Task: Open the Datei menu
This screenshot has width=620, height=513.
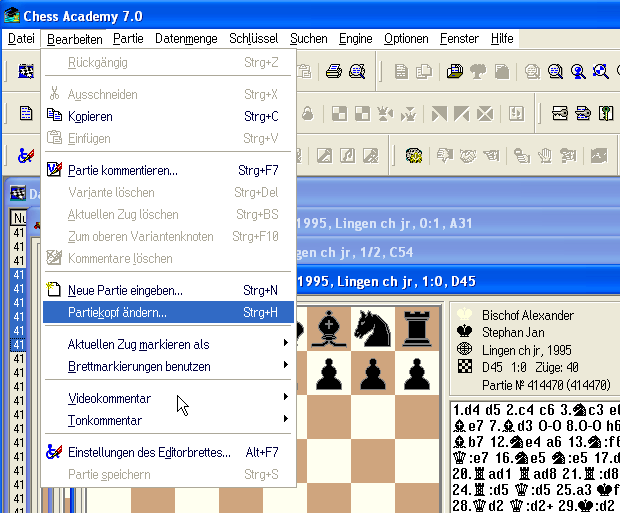Action: click(21, 39)
